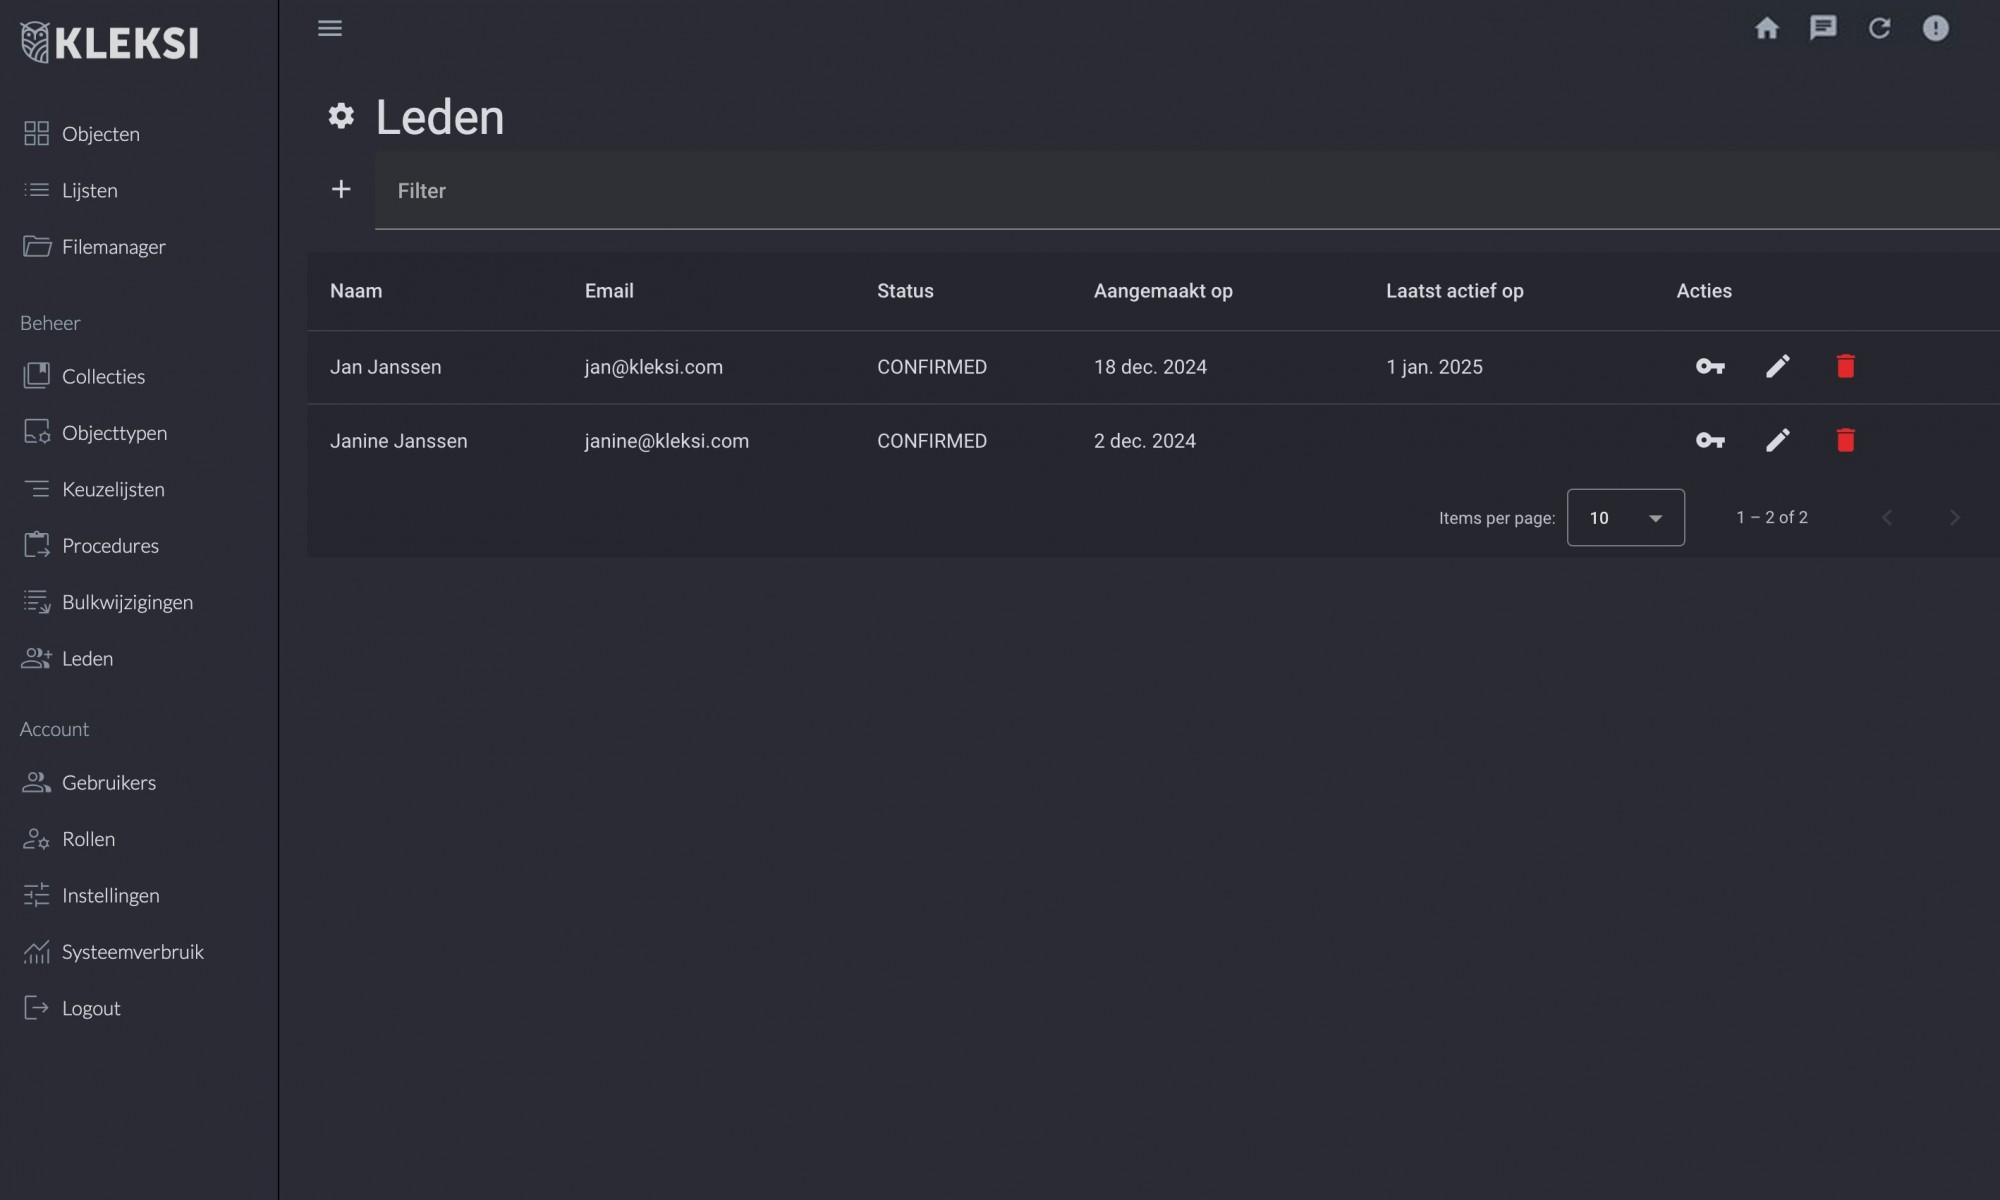
Task: Click Logout in the Account section
Action: point(90,1009)
